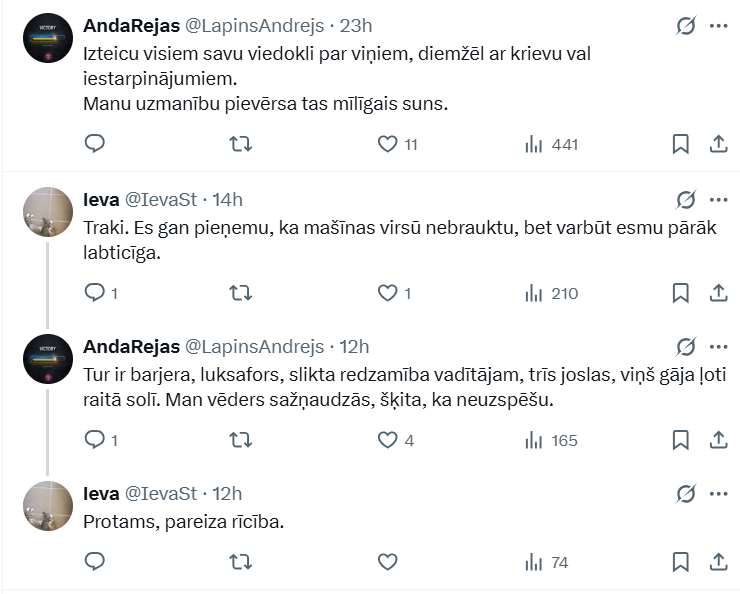Viewport: 740px width, 594px height.
Task: Share the tweet posted 23h ago
Action: pyautogui.click(x=718, y=144)
